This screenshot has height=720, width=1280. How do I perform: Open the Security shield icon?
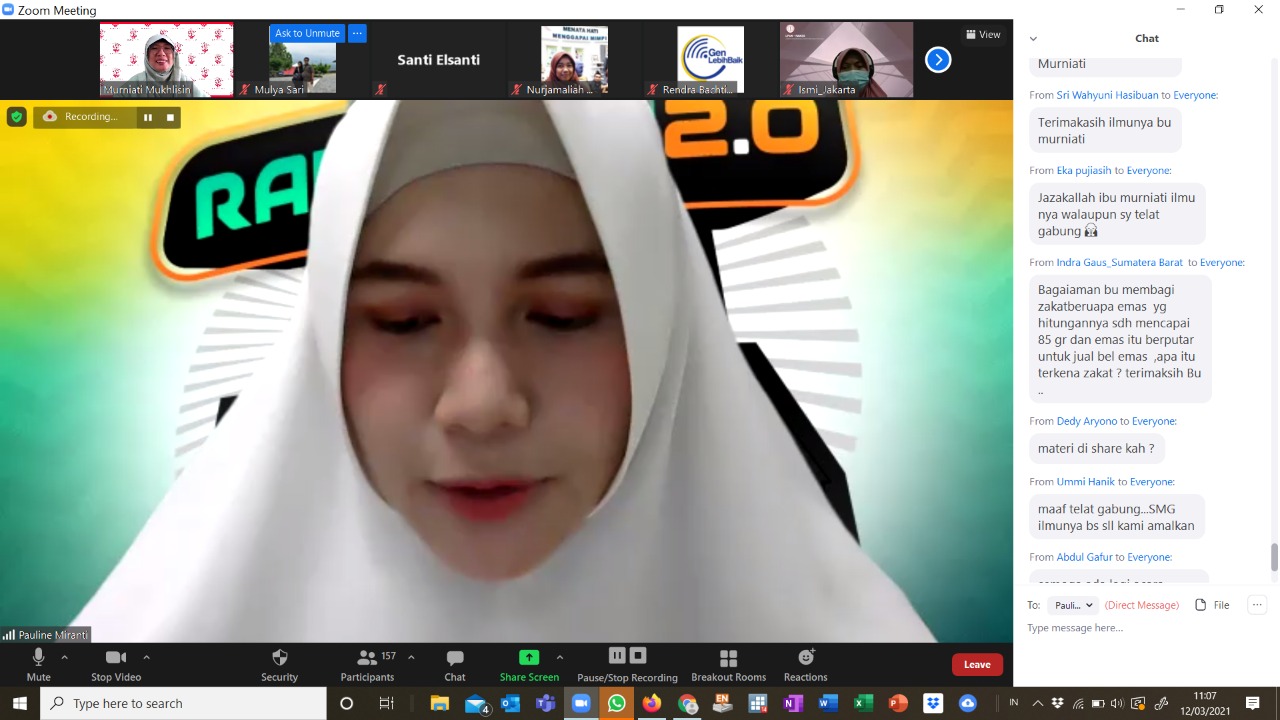click(280, 658)
